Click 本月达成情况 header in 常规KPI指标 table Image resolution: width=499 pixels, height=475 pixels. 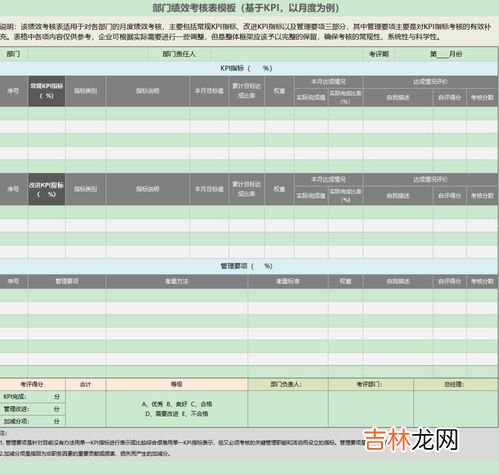(x=328, y=82)
